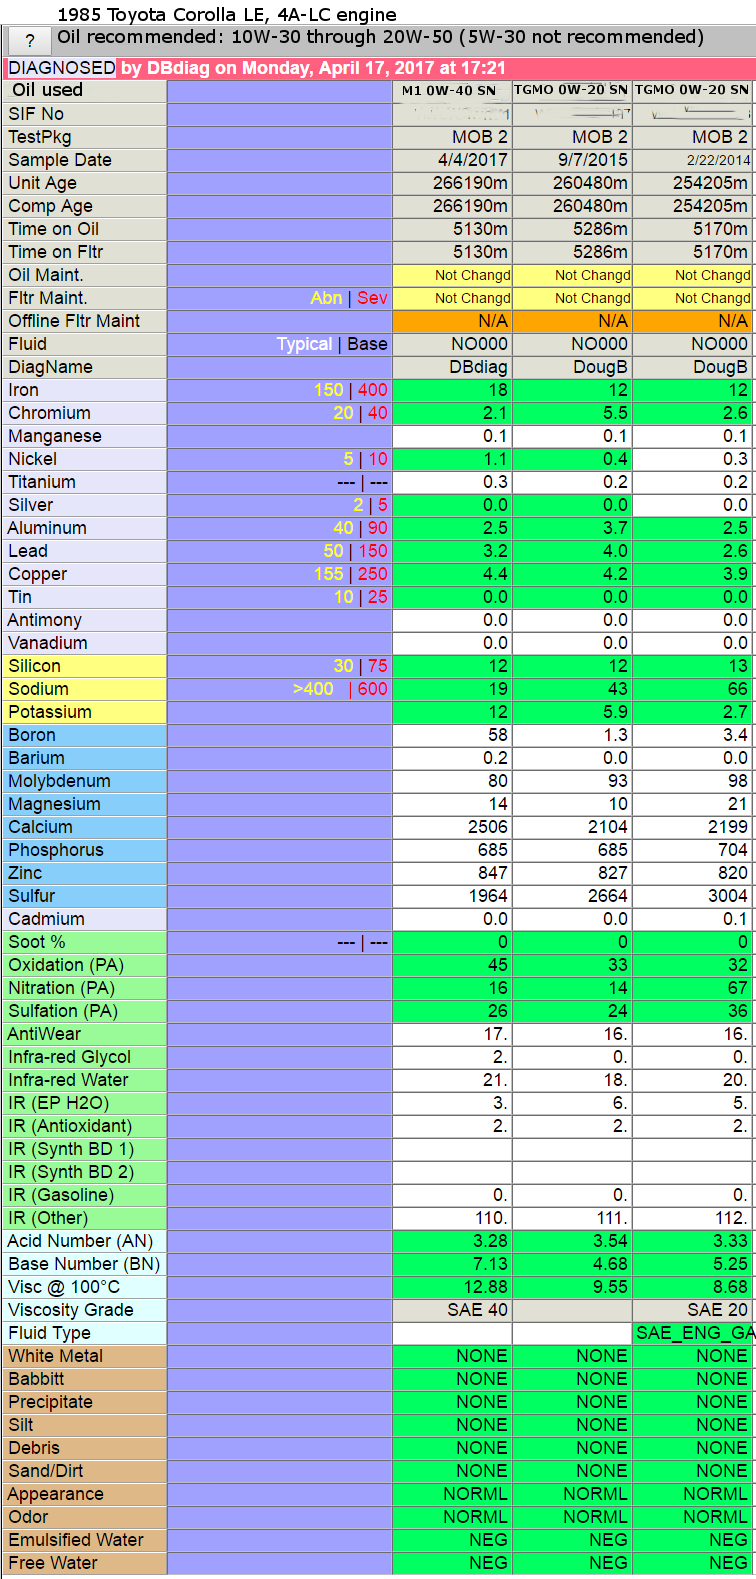
Task: Select the Viscosity Grade "SAE 20" cell
Action: pyautogui.click(x=694, y=1310)
